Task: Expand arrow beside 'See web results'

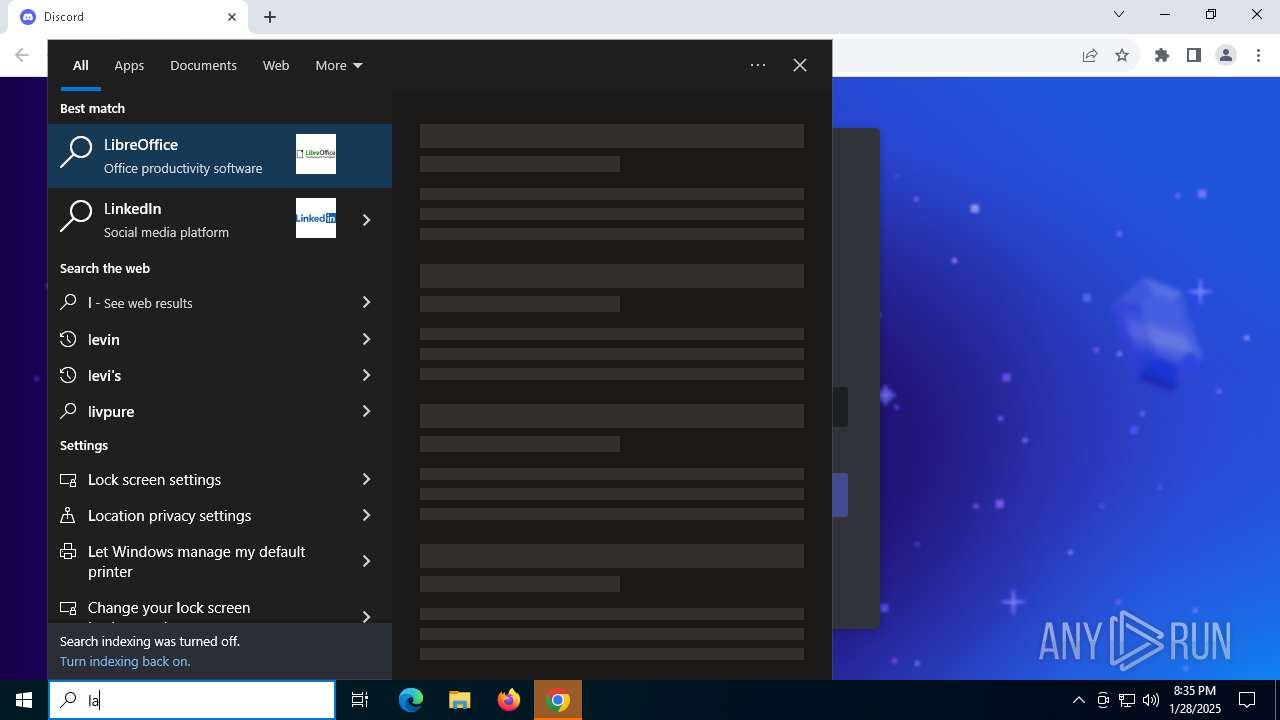Action: coord(366,302)
